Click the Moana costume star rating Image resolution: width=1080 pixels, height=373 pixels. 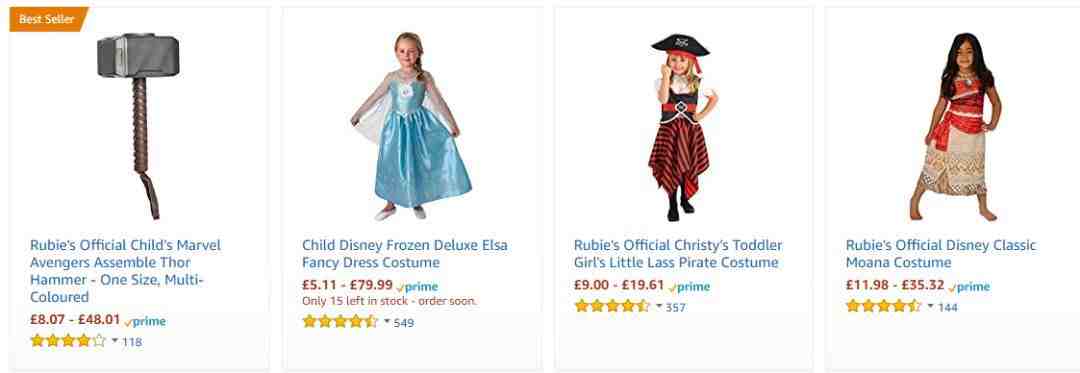click(884, 306)
